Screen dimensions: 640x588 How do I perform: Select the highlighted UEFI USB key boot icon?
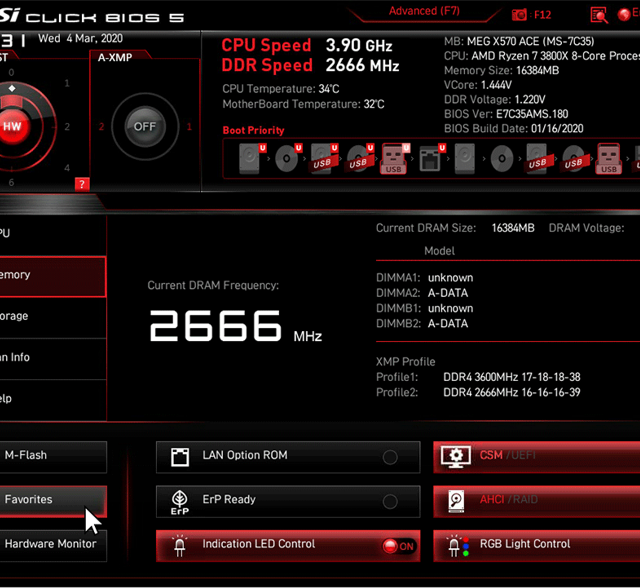tap(395, 159)
